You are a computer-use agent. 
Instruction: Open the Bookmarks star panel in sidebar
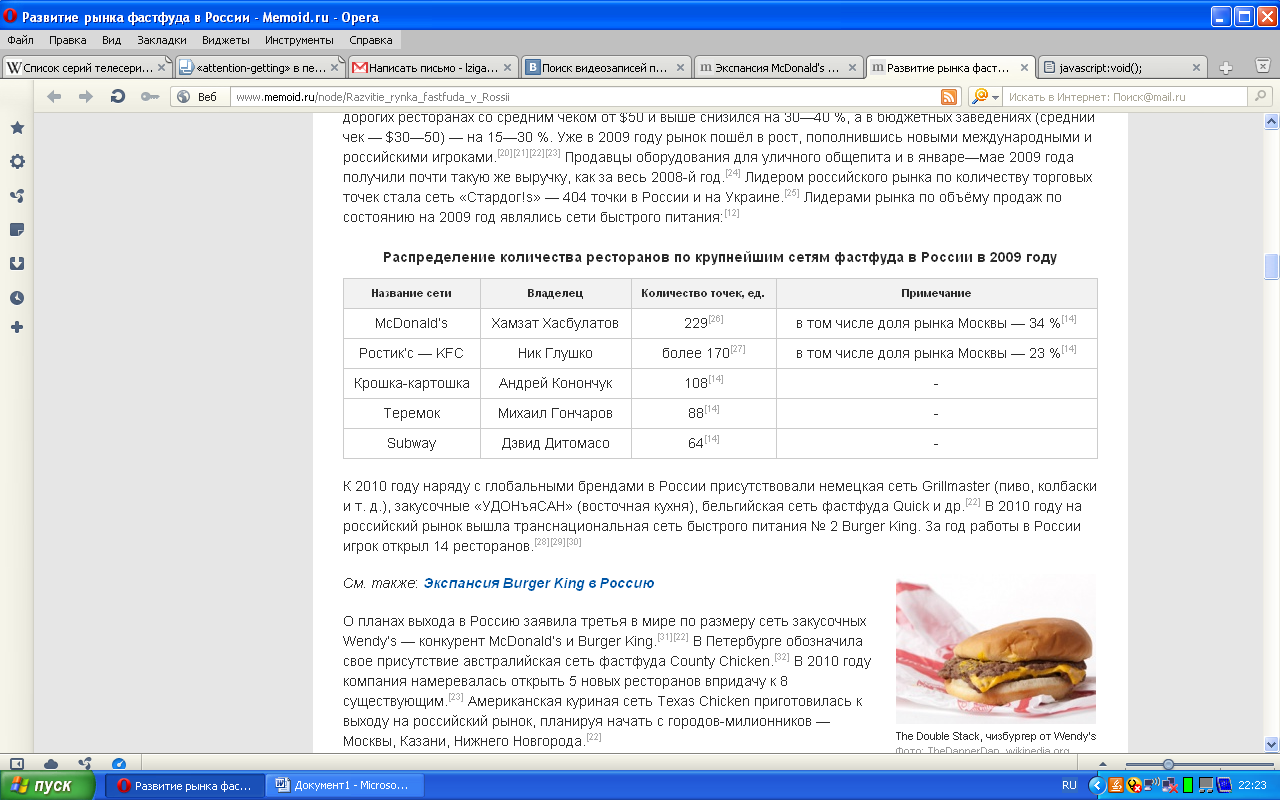[x=17, y=128]
